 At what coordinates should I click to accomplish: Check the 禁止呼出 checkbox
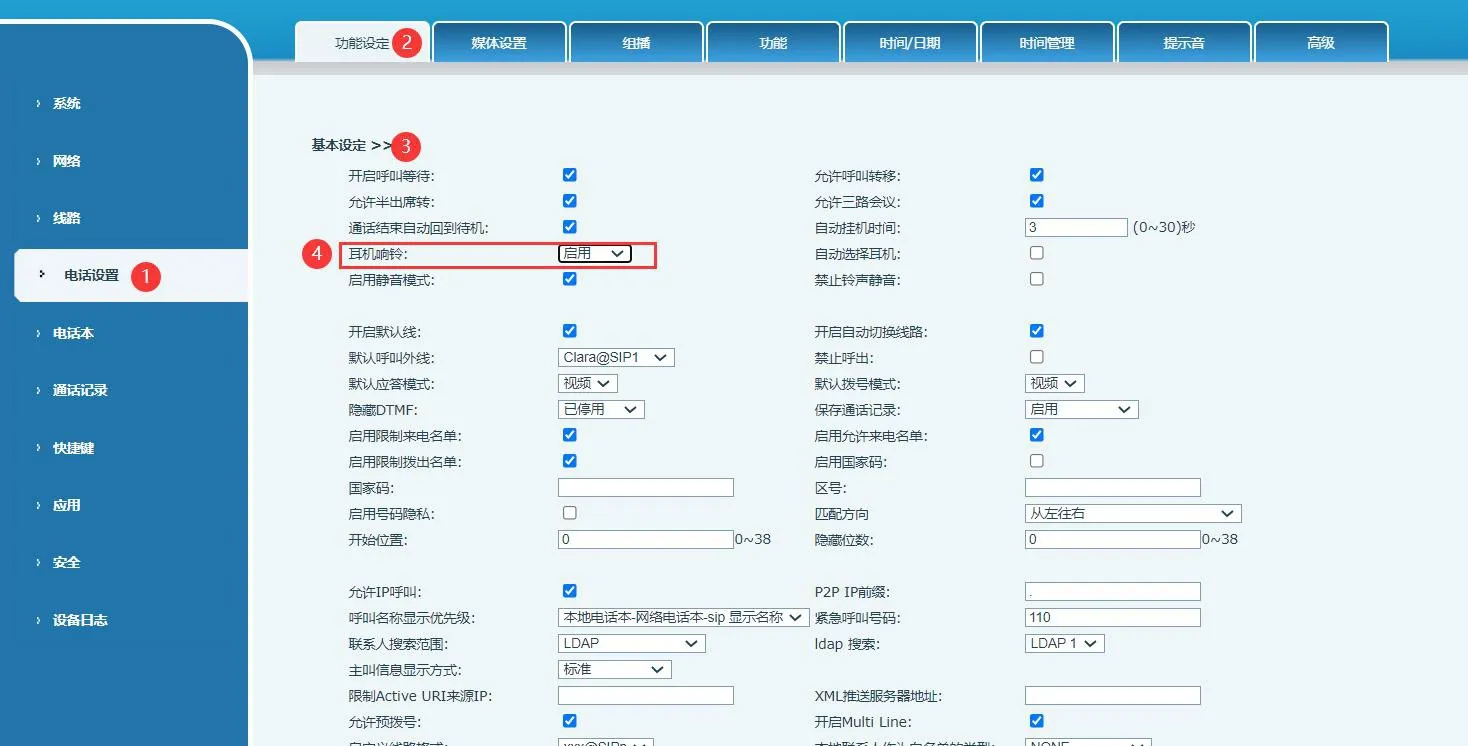tap(1036, 357)
